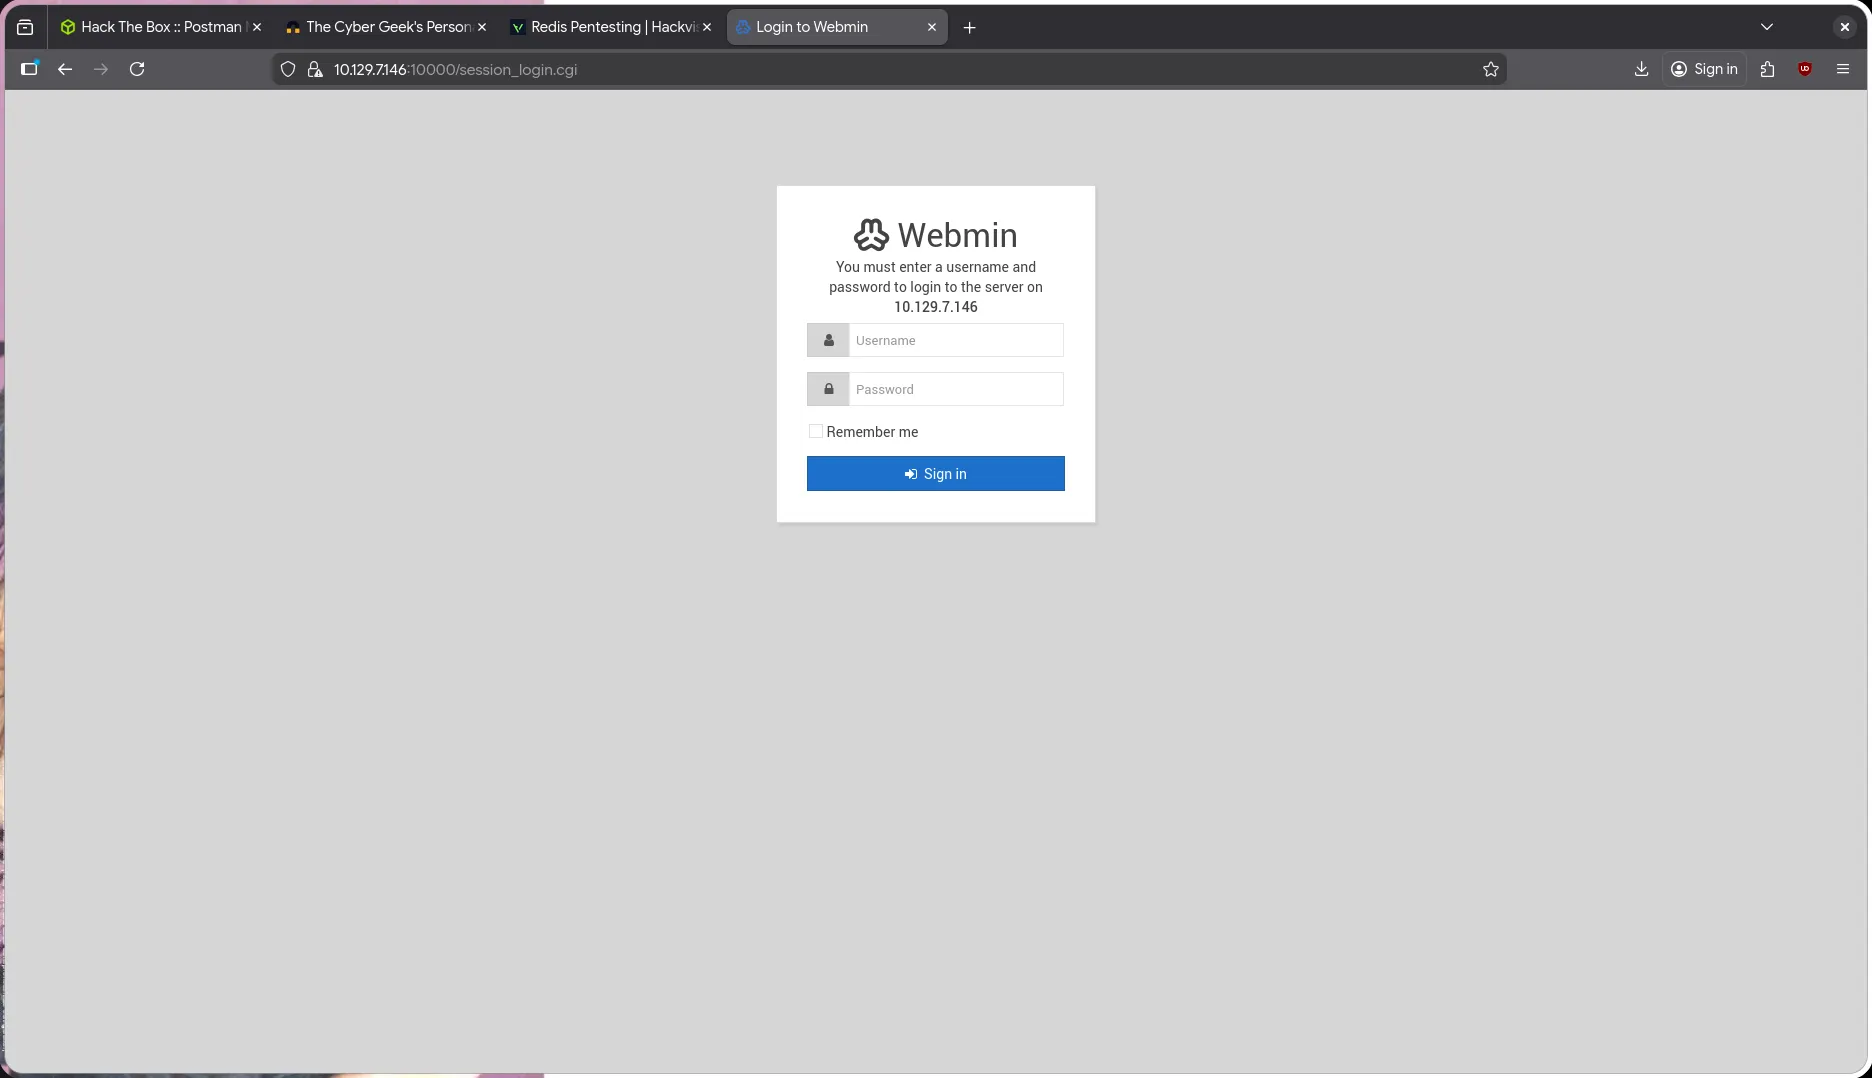Open the uBlock Origin extension icon
Image resolution: width=1872 pixels, height=1078 pixels.
[1805, 69]
